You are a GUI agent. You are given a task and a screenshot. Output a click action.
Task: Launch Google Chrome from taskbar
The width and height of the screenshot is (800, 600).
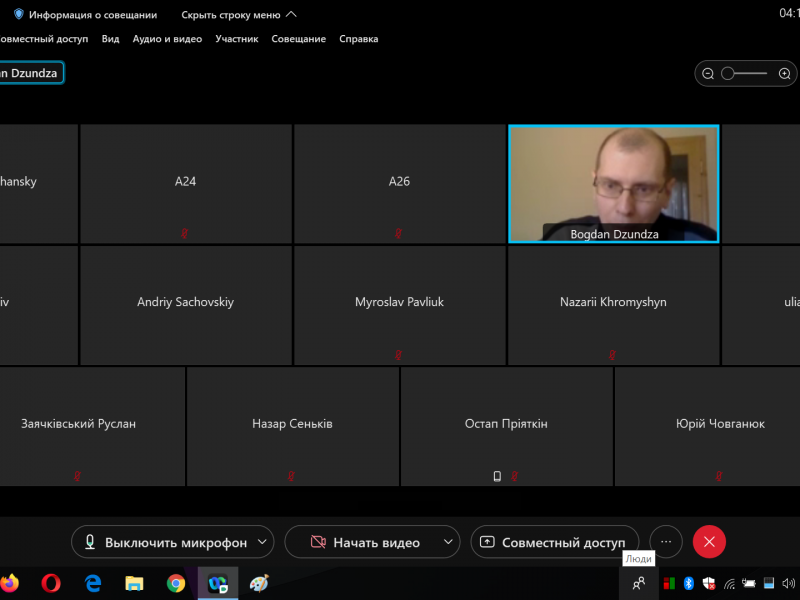coord(176,583)
